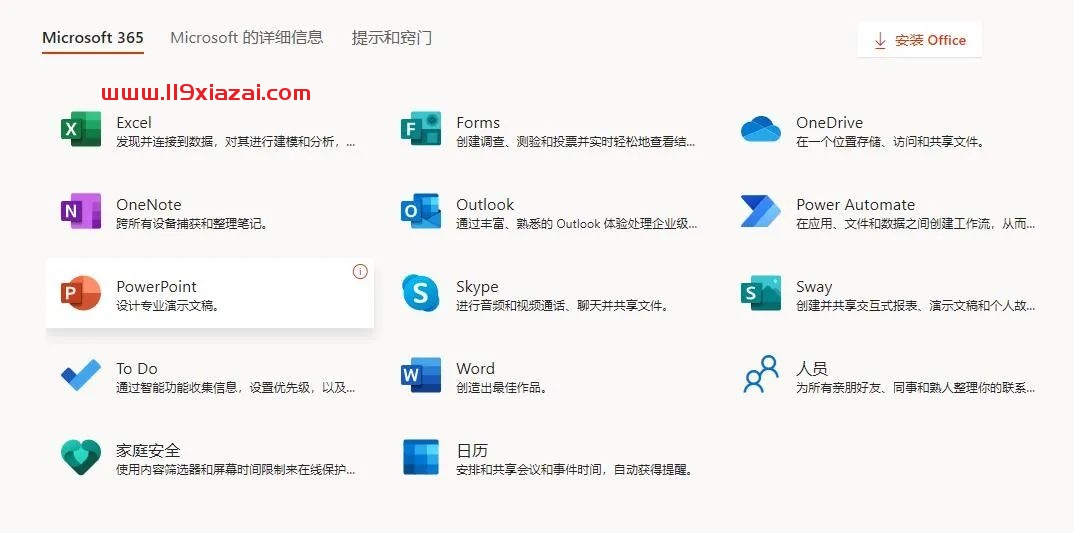Screen dimensions: 1074x533
Task: Open the 人员 people icon
Action: [761, 374]
